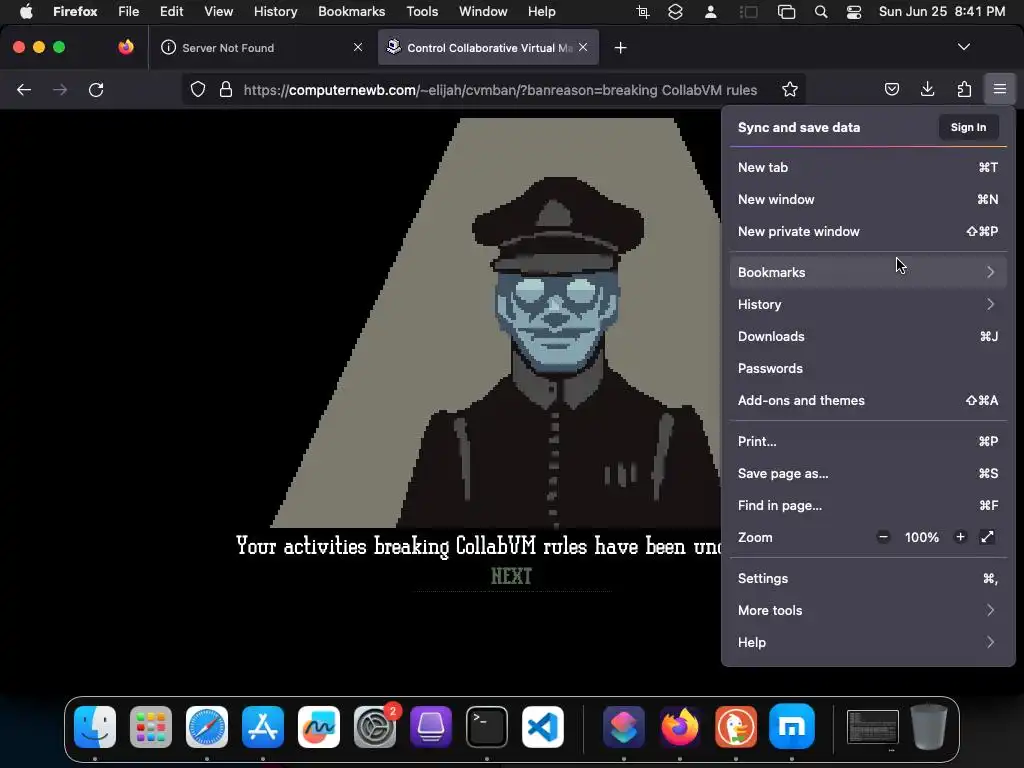Open Passwords from the menu

click(868, 368)
